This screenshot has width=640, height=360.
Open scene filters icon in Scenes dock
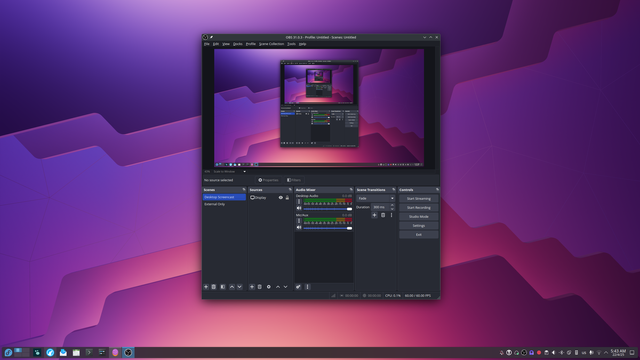222,287
